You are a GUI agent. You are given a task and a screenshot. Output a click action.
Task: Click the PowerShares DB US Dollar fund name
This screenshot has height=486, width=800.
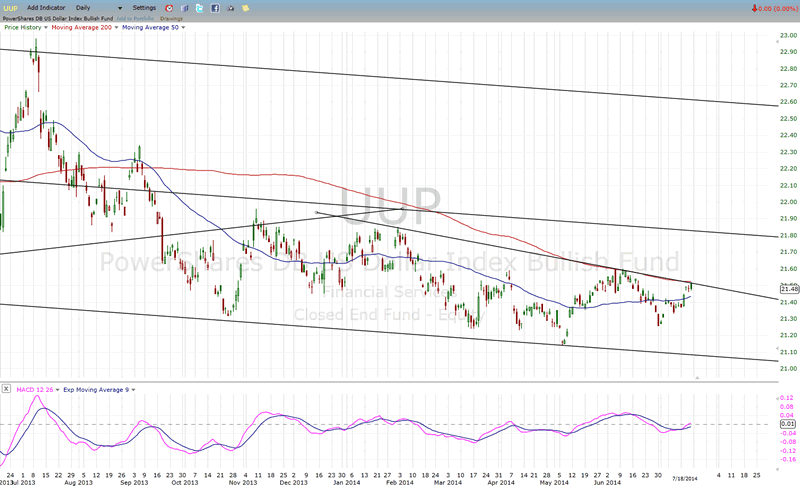[x=58, y=18]
